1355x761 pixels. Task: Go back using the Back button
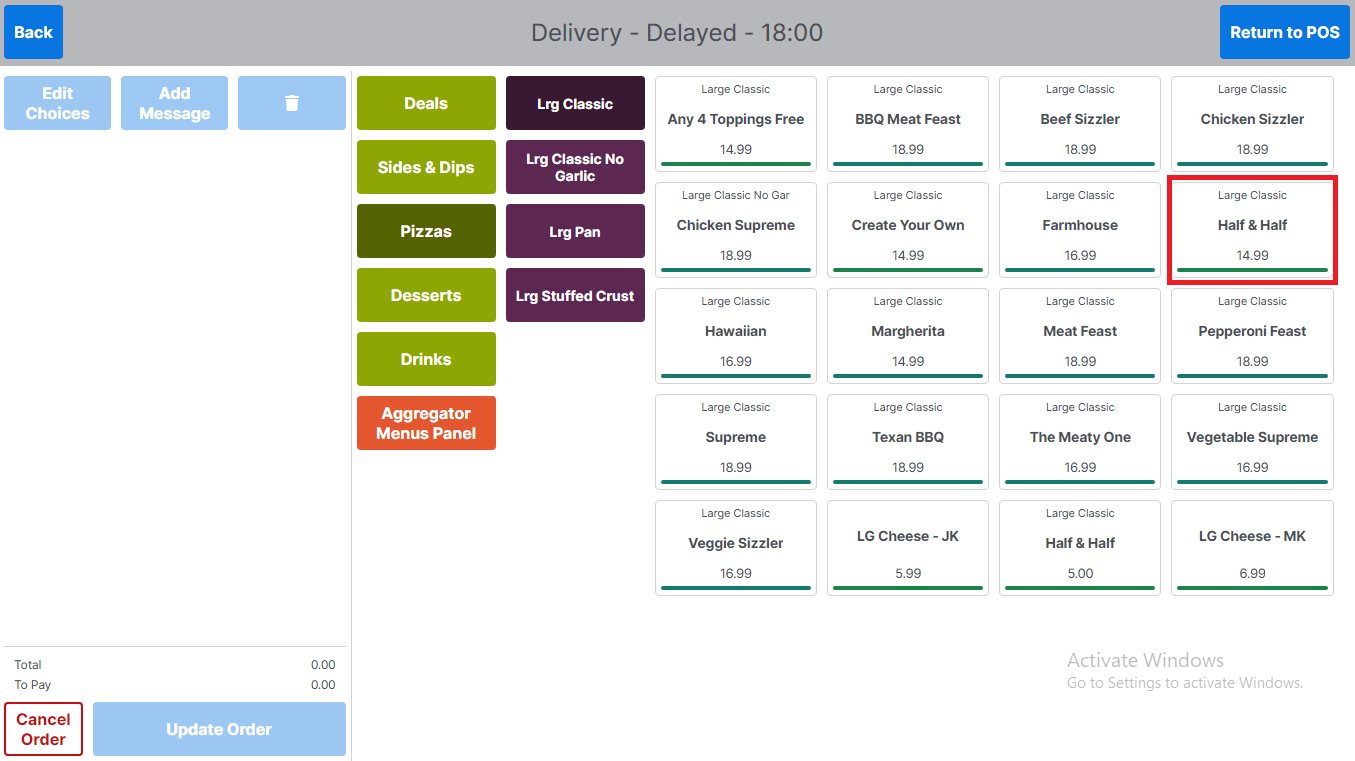tap(33, 32)
